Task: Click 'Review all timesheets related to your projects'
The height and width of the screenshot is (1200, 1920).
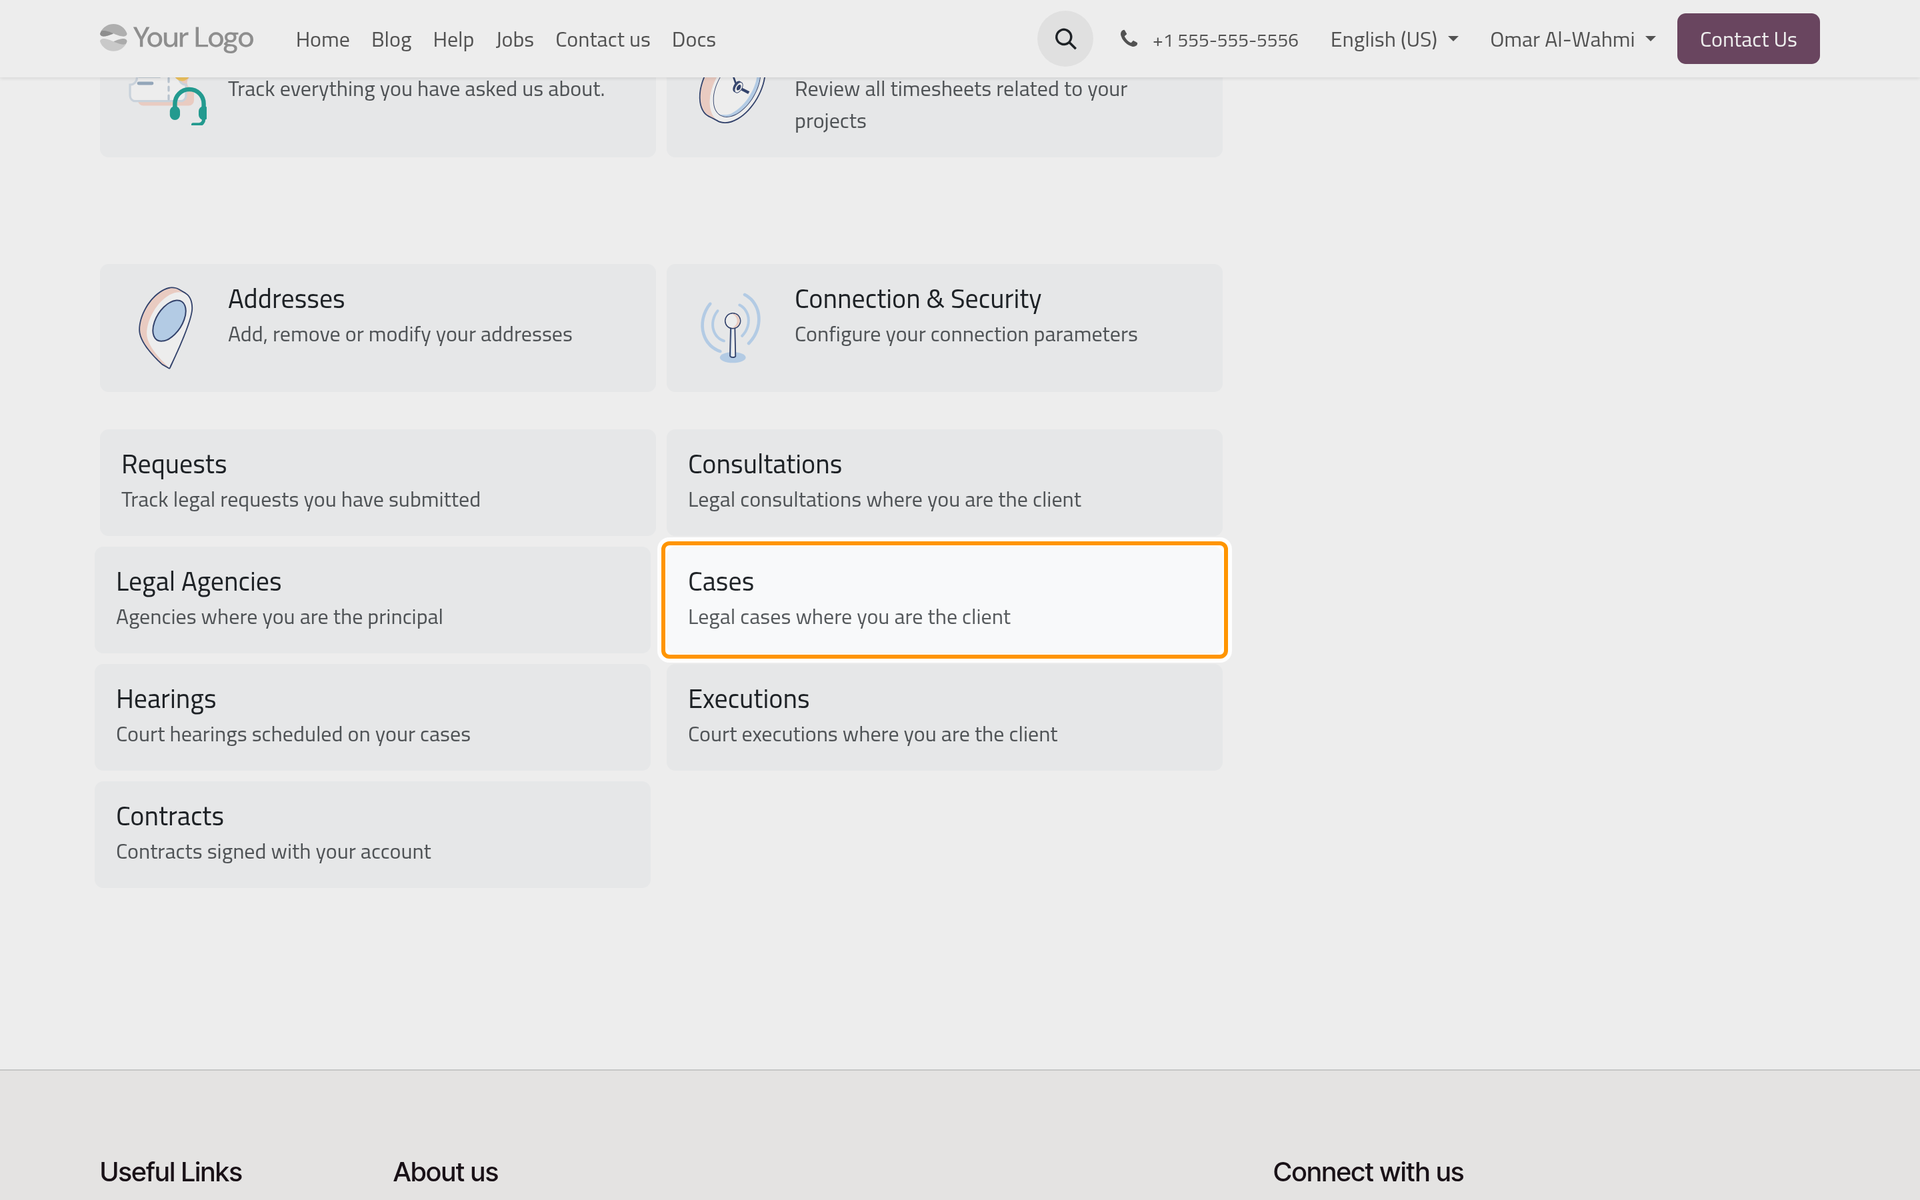Action: [x=960, y=105]
